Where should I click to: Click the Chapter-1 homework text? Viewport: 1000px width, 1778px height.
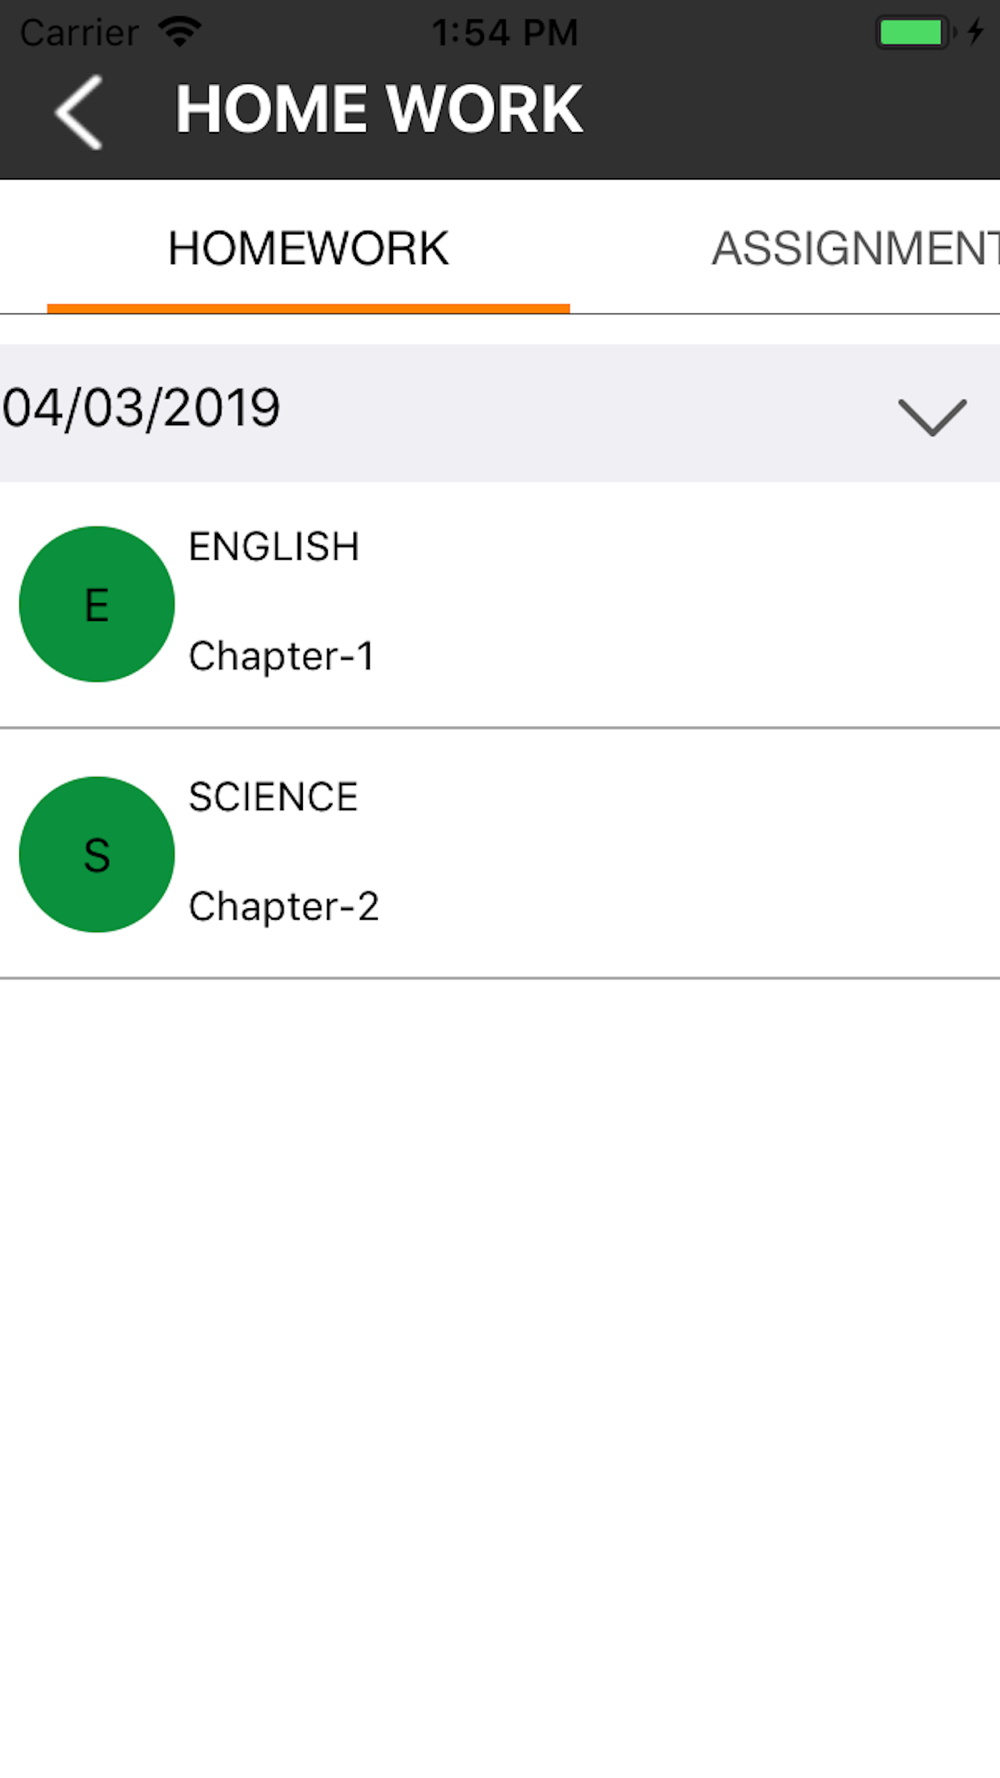point(281,657)
